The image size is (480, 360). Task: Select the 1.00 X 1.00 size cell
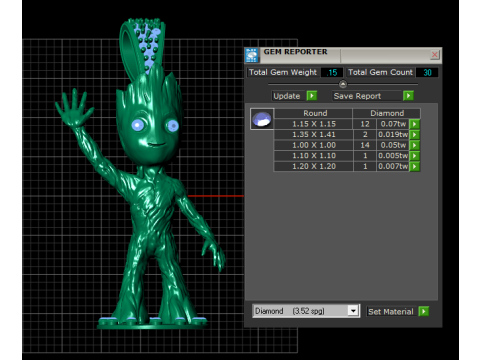coord(313,145)
